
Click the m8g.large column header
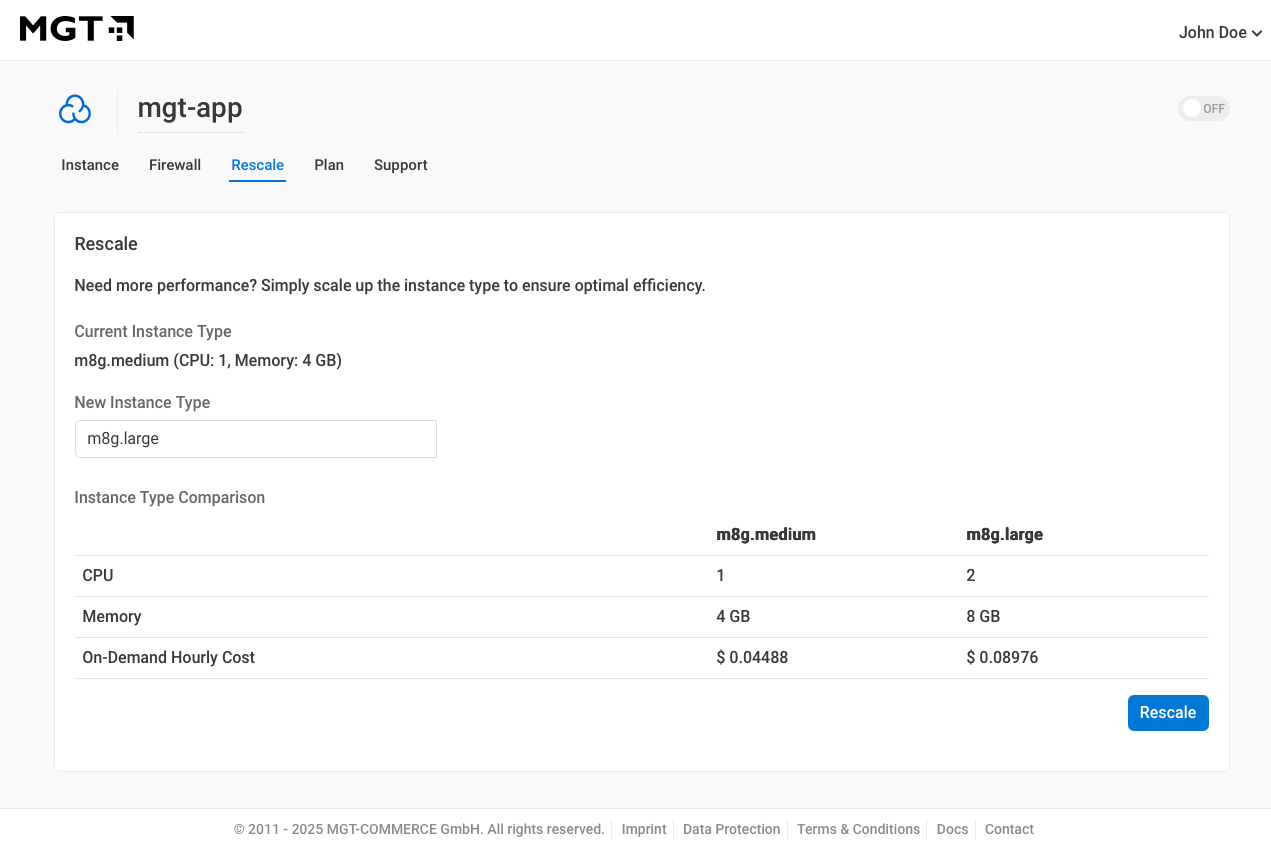pos(1004,535)
